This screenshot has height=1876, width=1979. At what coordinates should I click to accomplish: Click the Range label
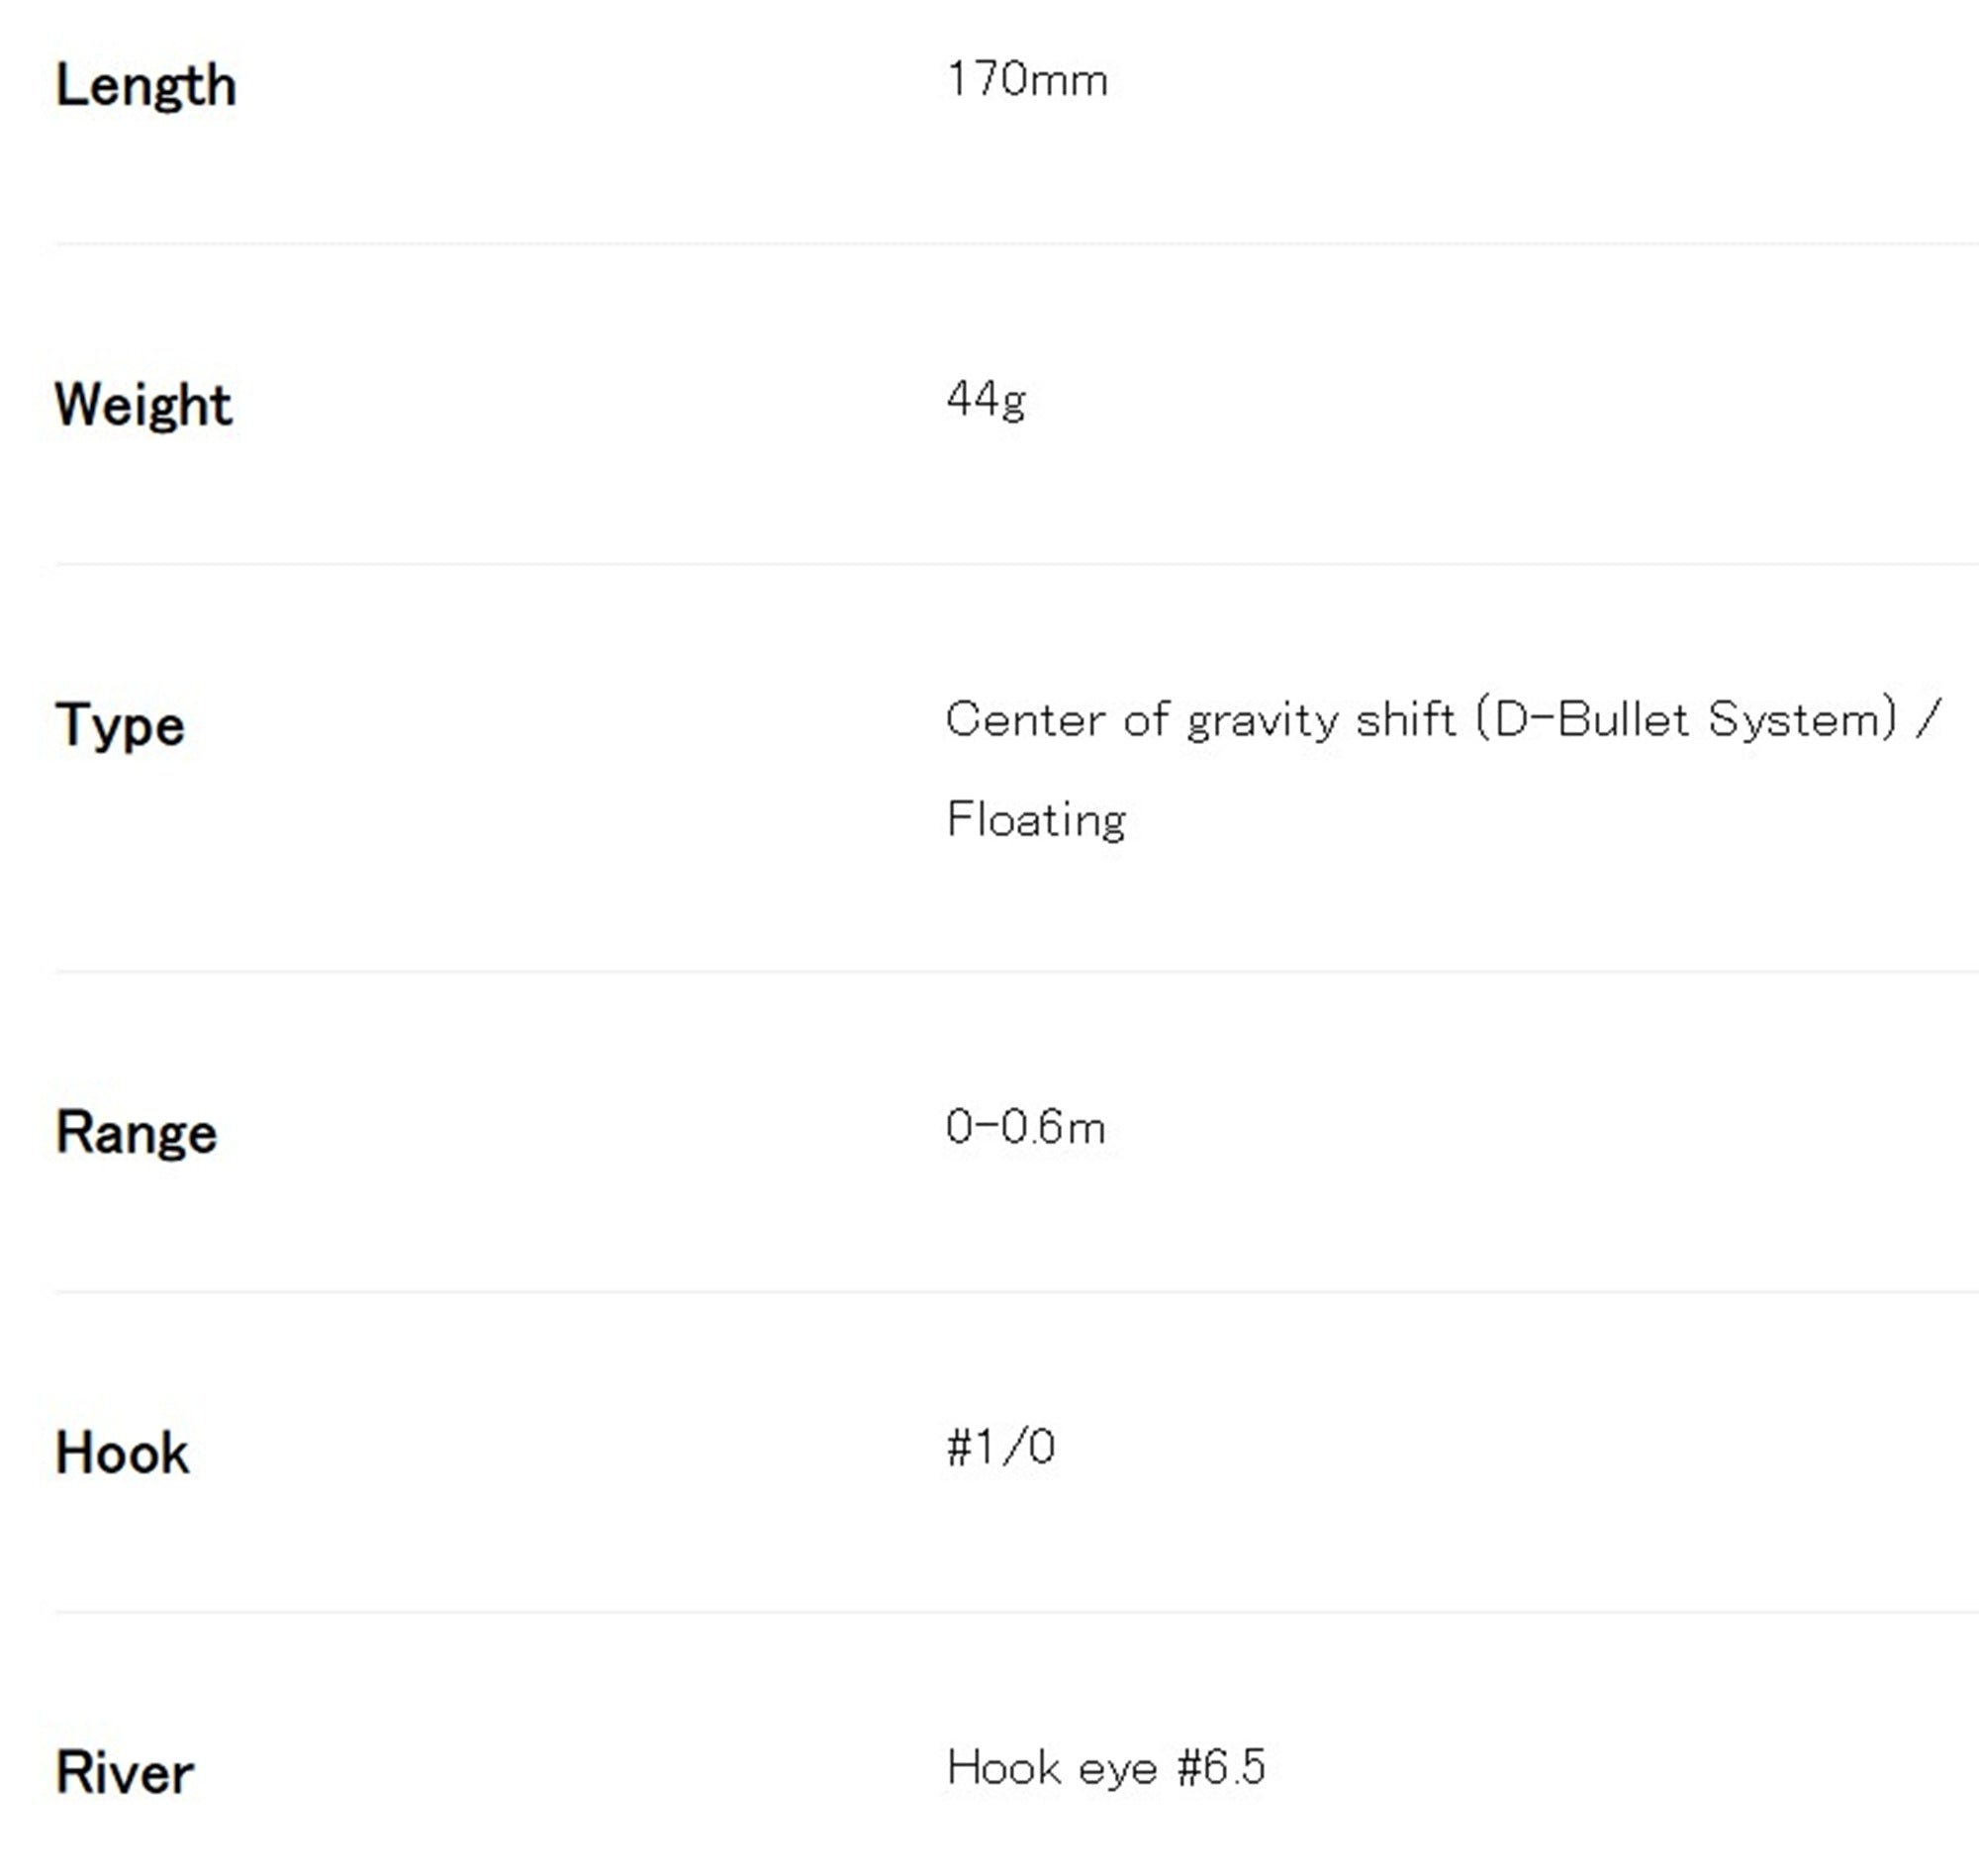pos(136,1134)
